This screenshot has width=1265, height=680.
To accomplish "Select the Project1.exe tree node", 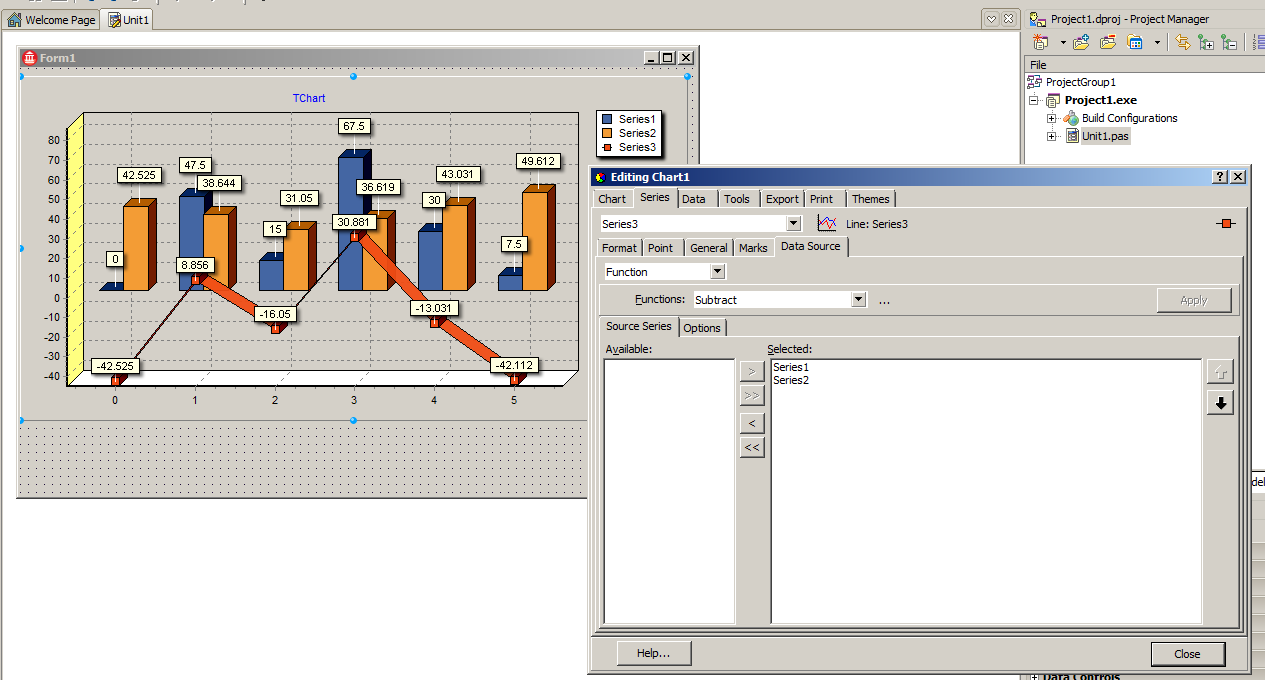I will [x=1100, y=100].
